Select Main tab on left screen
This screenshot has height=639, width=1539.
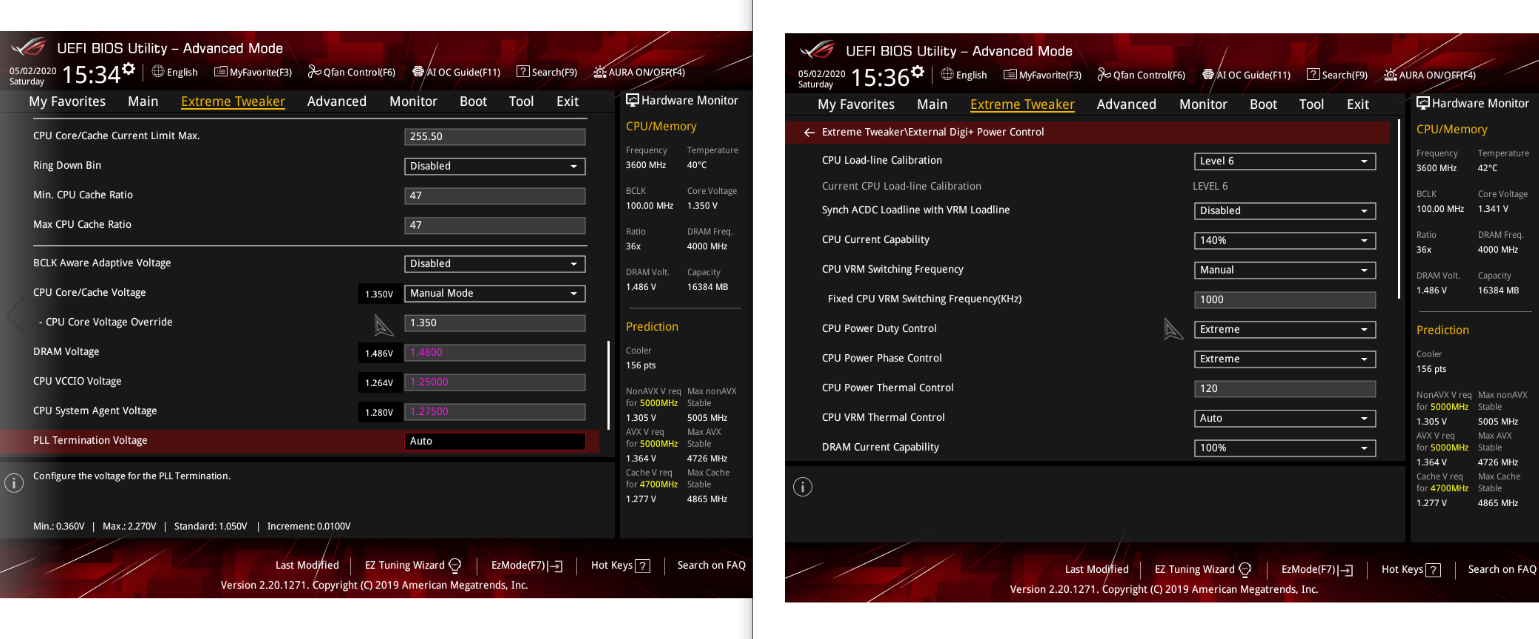[143, 101]
